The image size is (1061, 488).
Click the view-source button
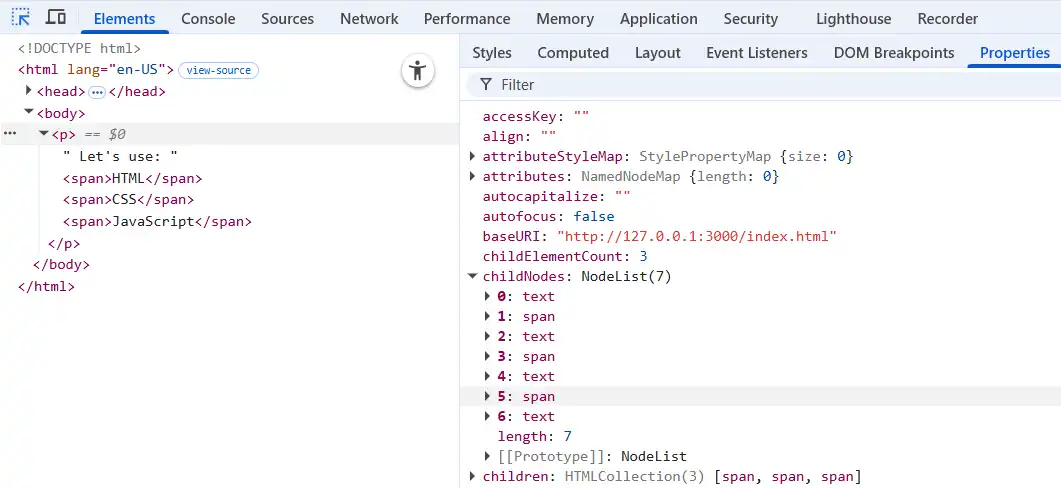(x=219, y=71)
